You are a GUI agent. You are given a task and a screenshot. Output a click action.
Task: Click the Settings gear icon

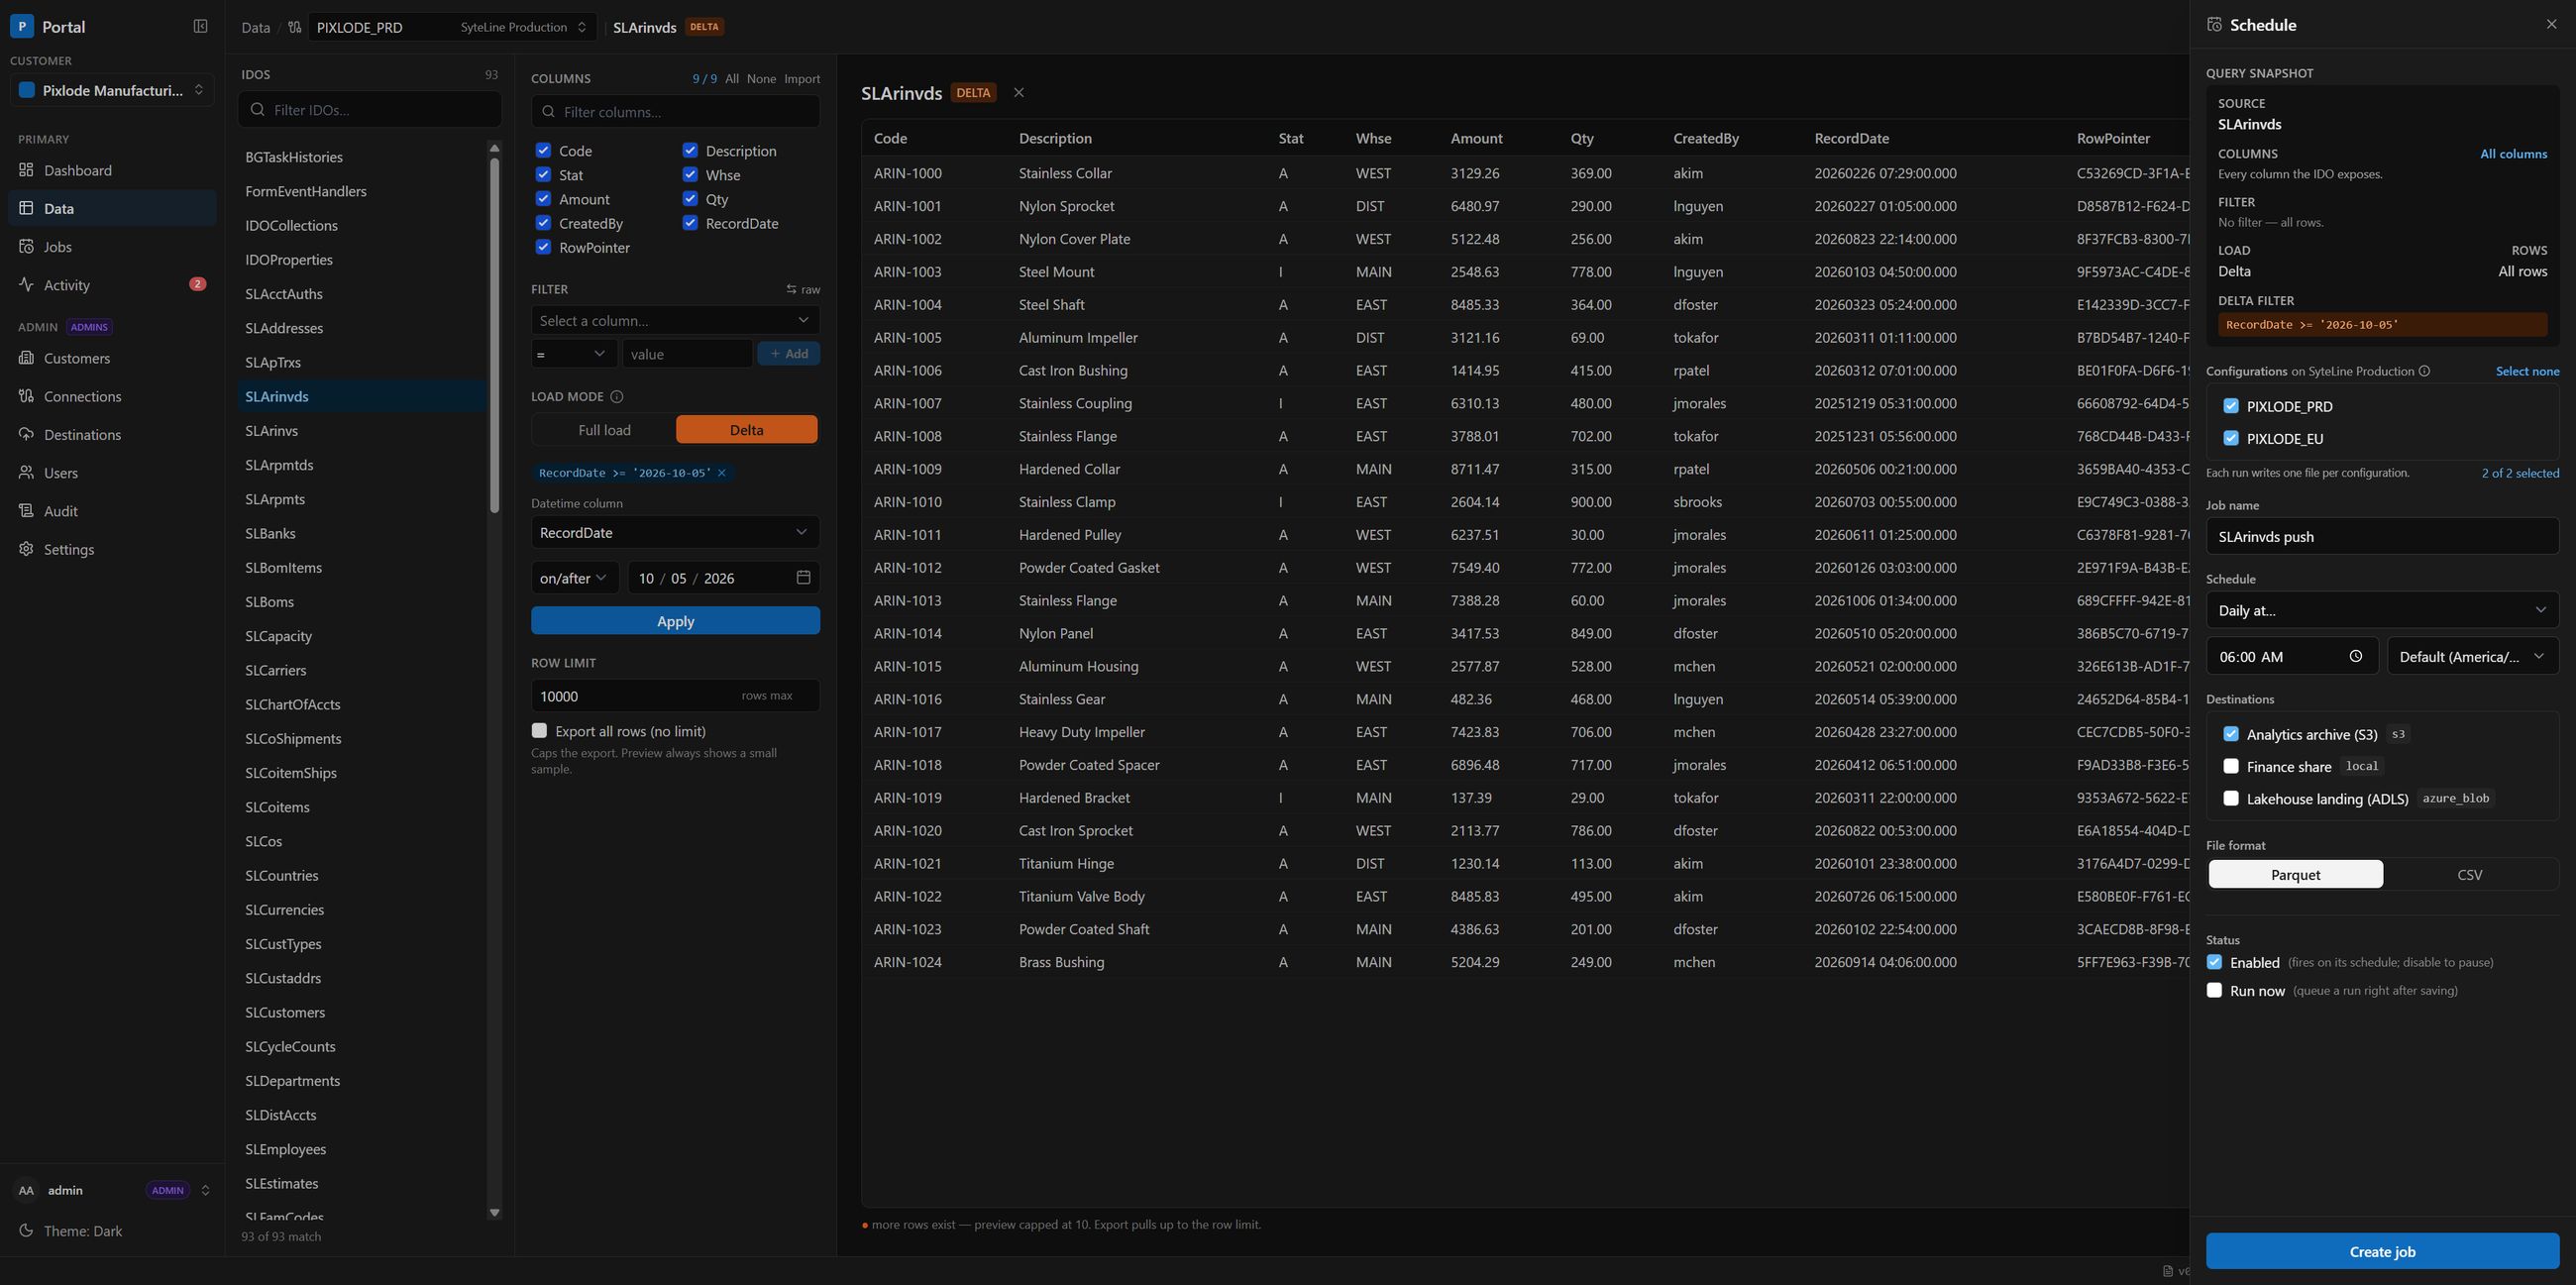tap(26, 549)
